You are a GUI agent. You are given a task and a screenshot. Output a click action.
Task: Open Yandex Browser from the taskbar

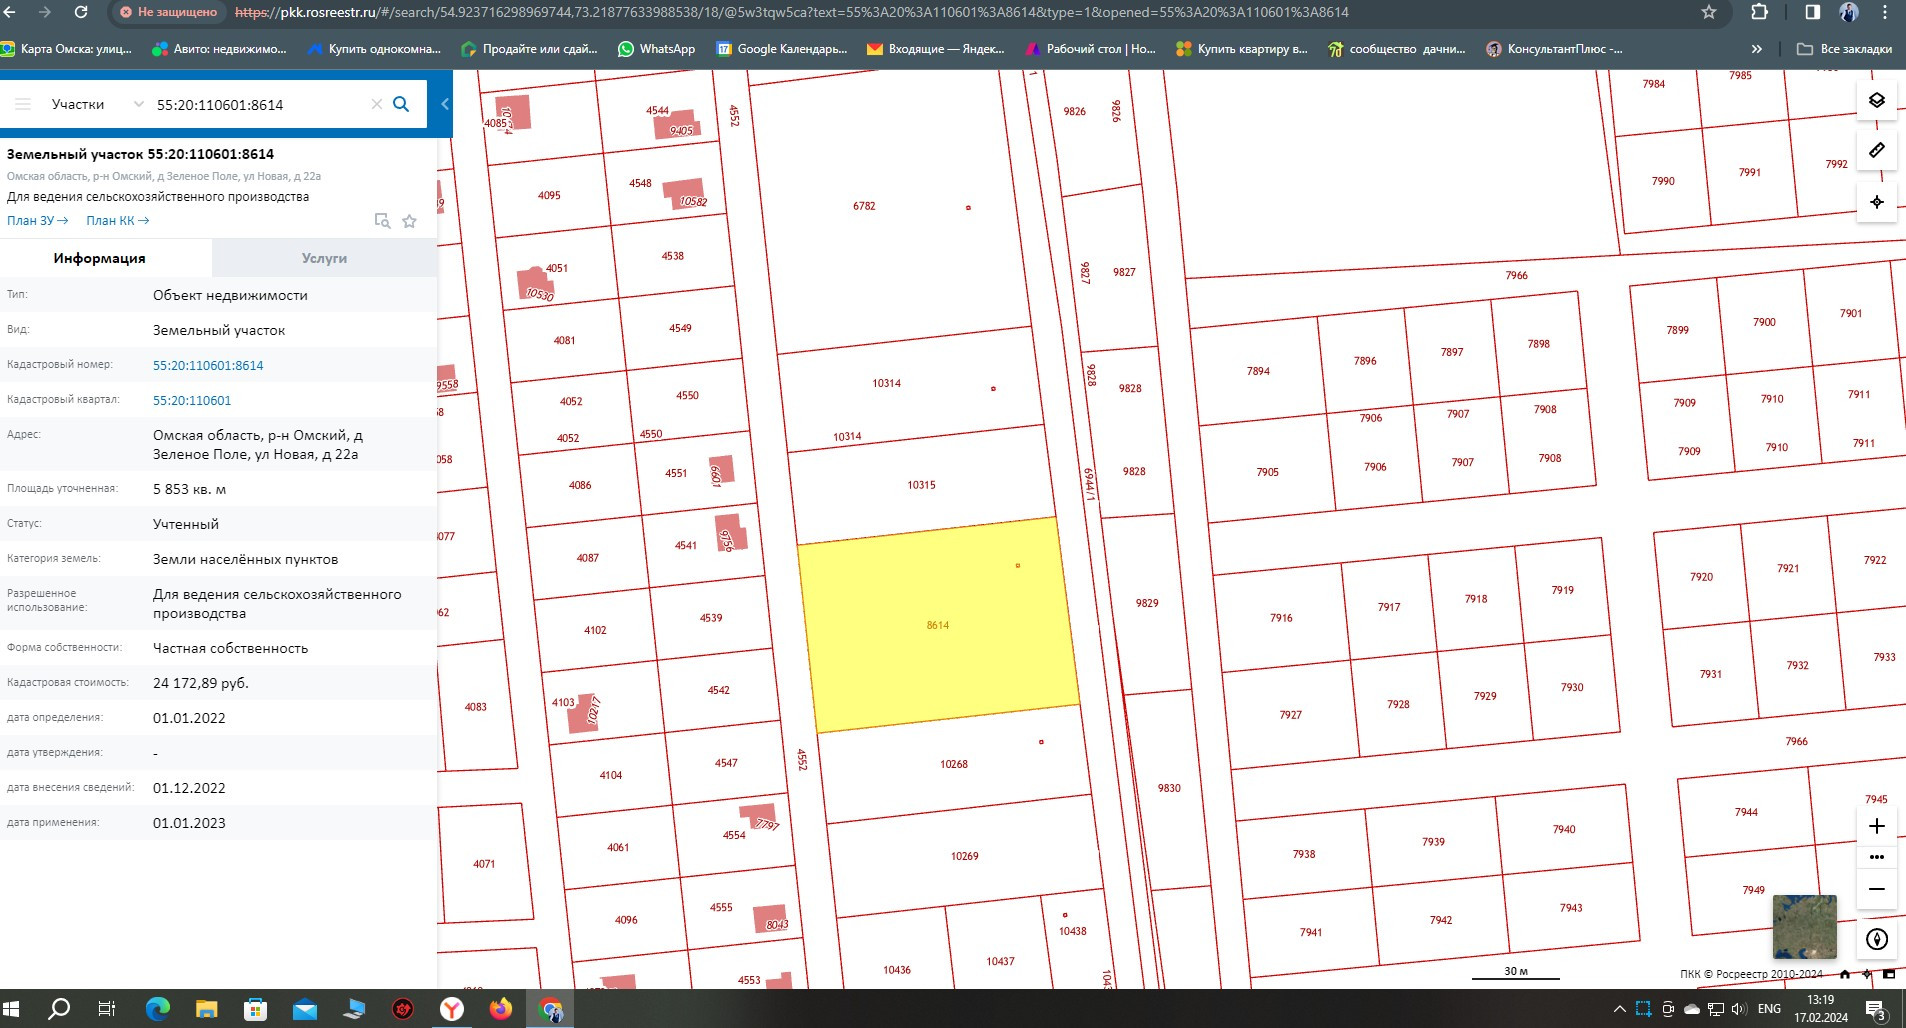[x=452, y=1009]
